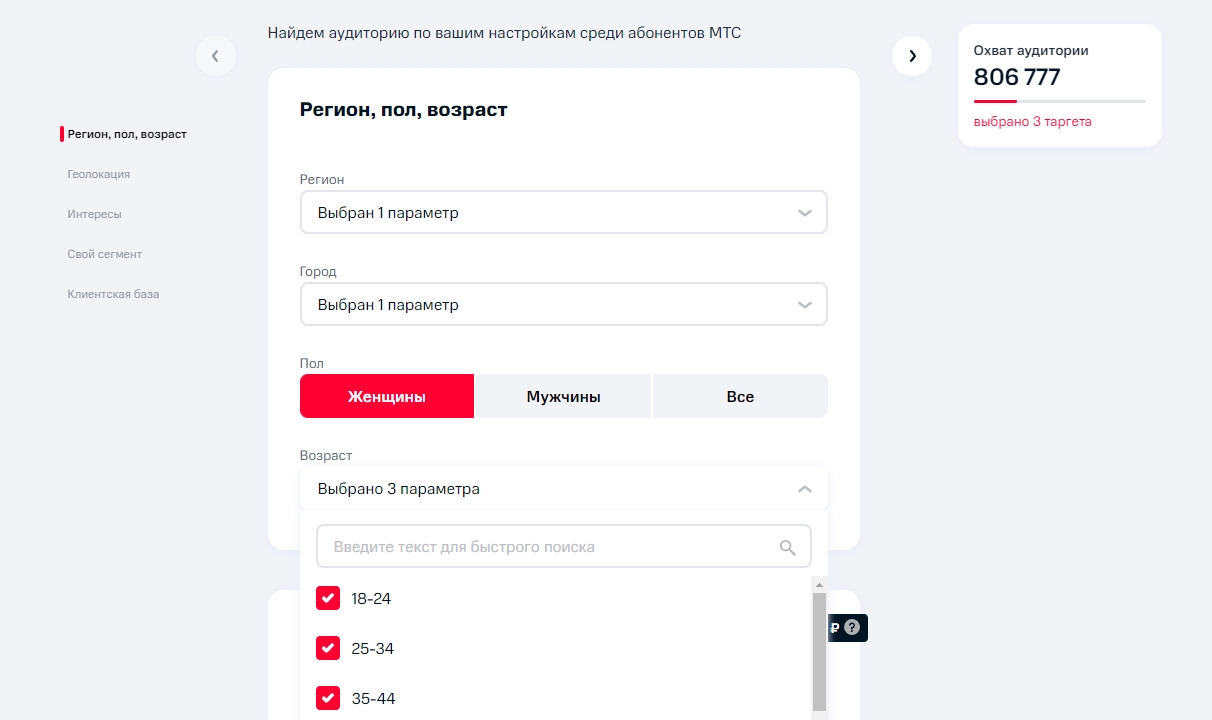Open help via the question mark icon
The image size is (1212, 720).
tap(851, 627)
